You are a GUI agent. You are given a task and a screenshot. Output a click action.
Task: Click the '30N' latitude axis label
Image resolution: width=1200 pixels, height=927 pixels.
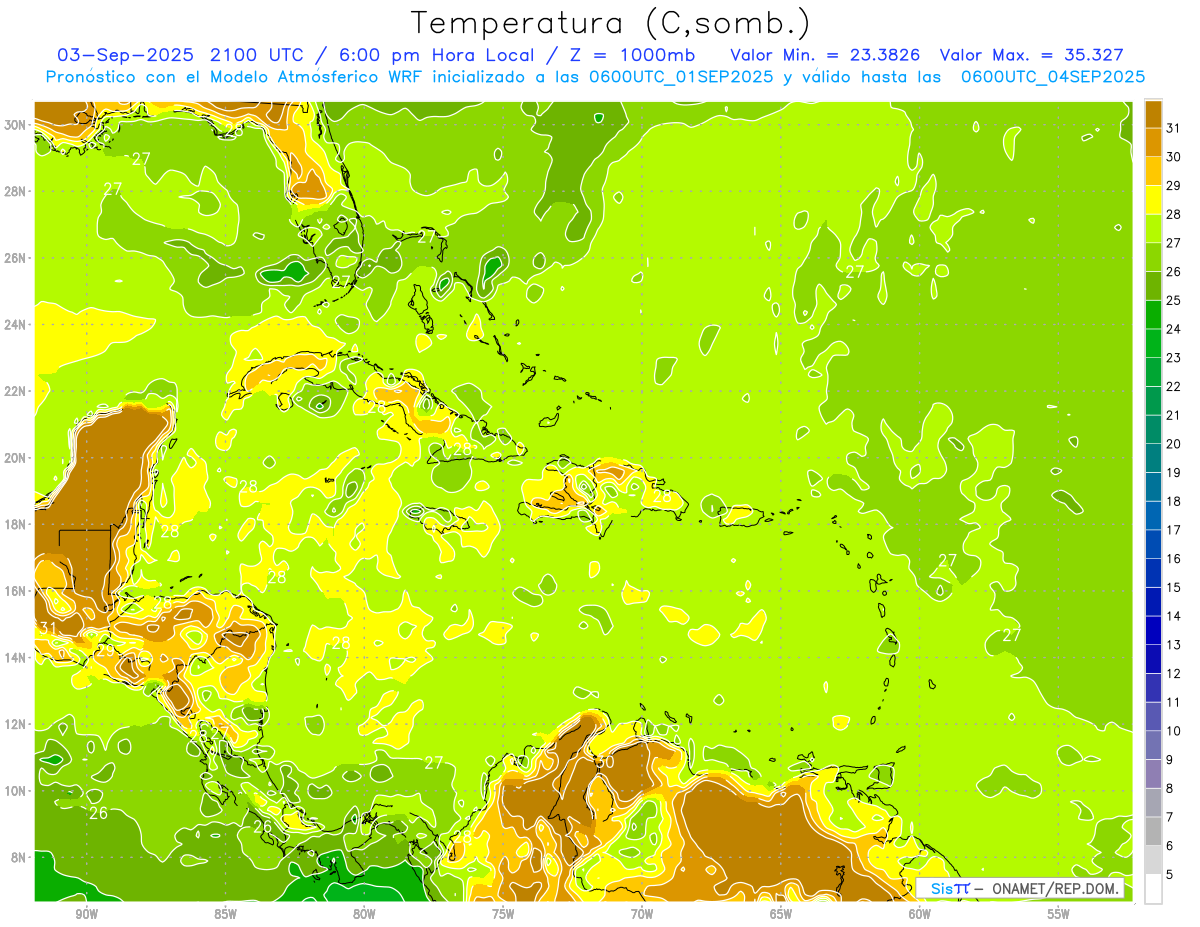[x=16, y=124]
